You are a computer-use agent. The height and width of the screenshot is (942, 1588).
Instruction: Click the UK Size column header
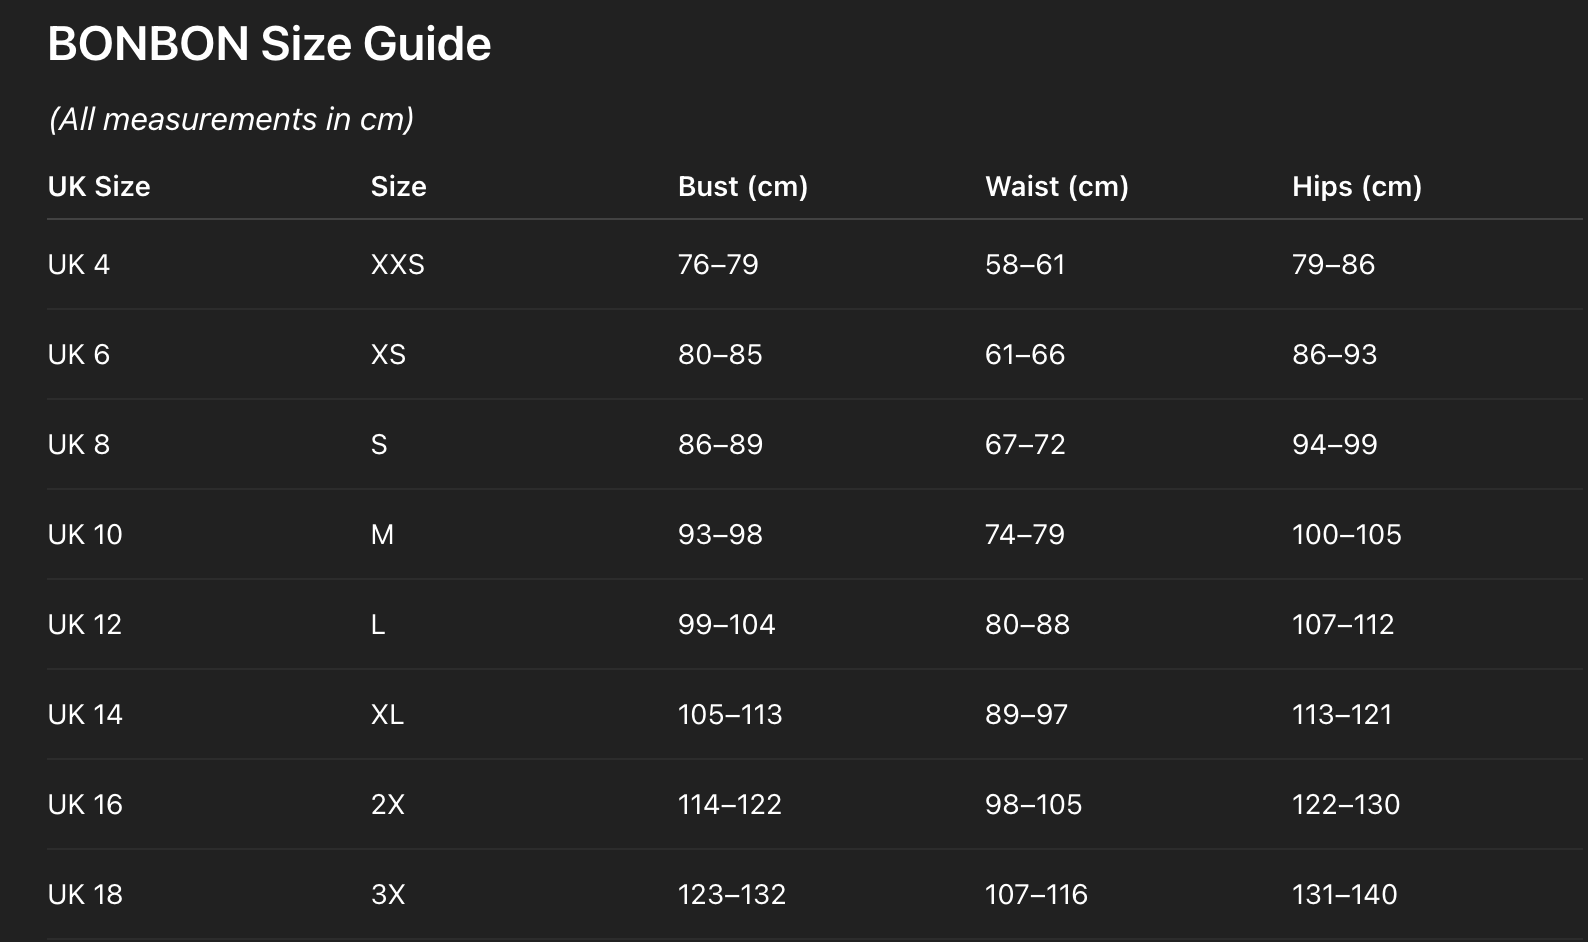coord(99,187)
